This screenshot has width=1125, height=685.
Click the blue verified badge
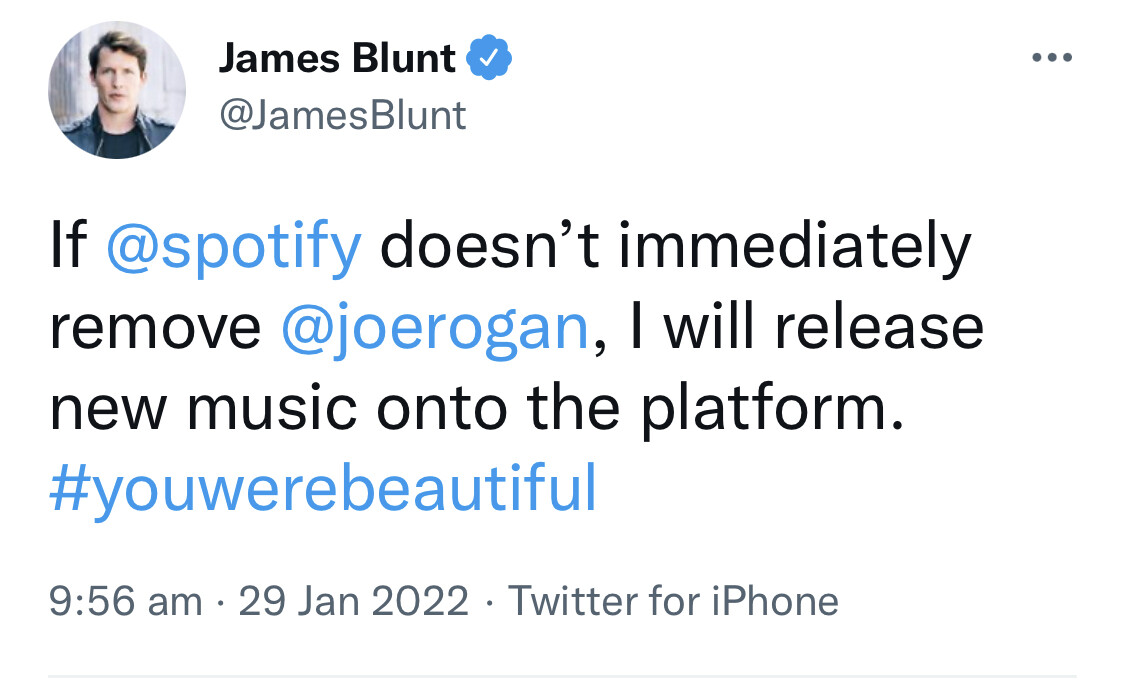(x=492, y=59)
